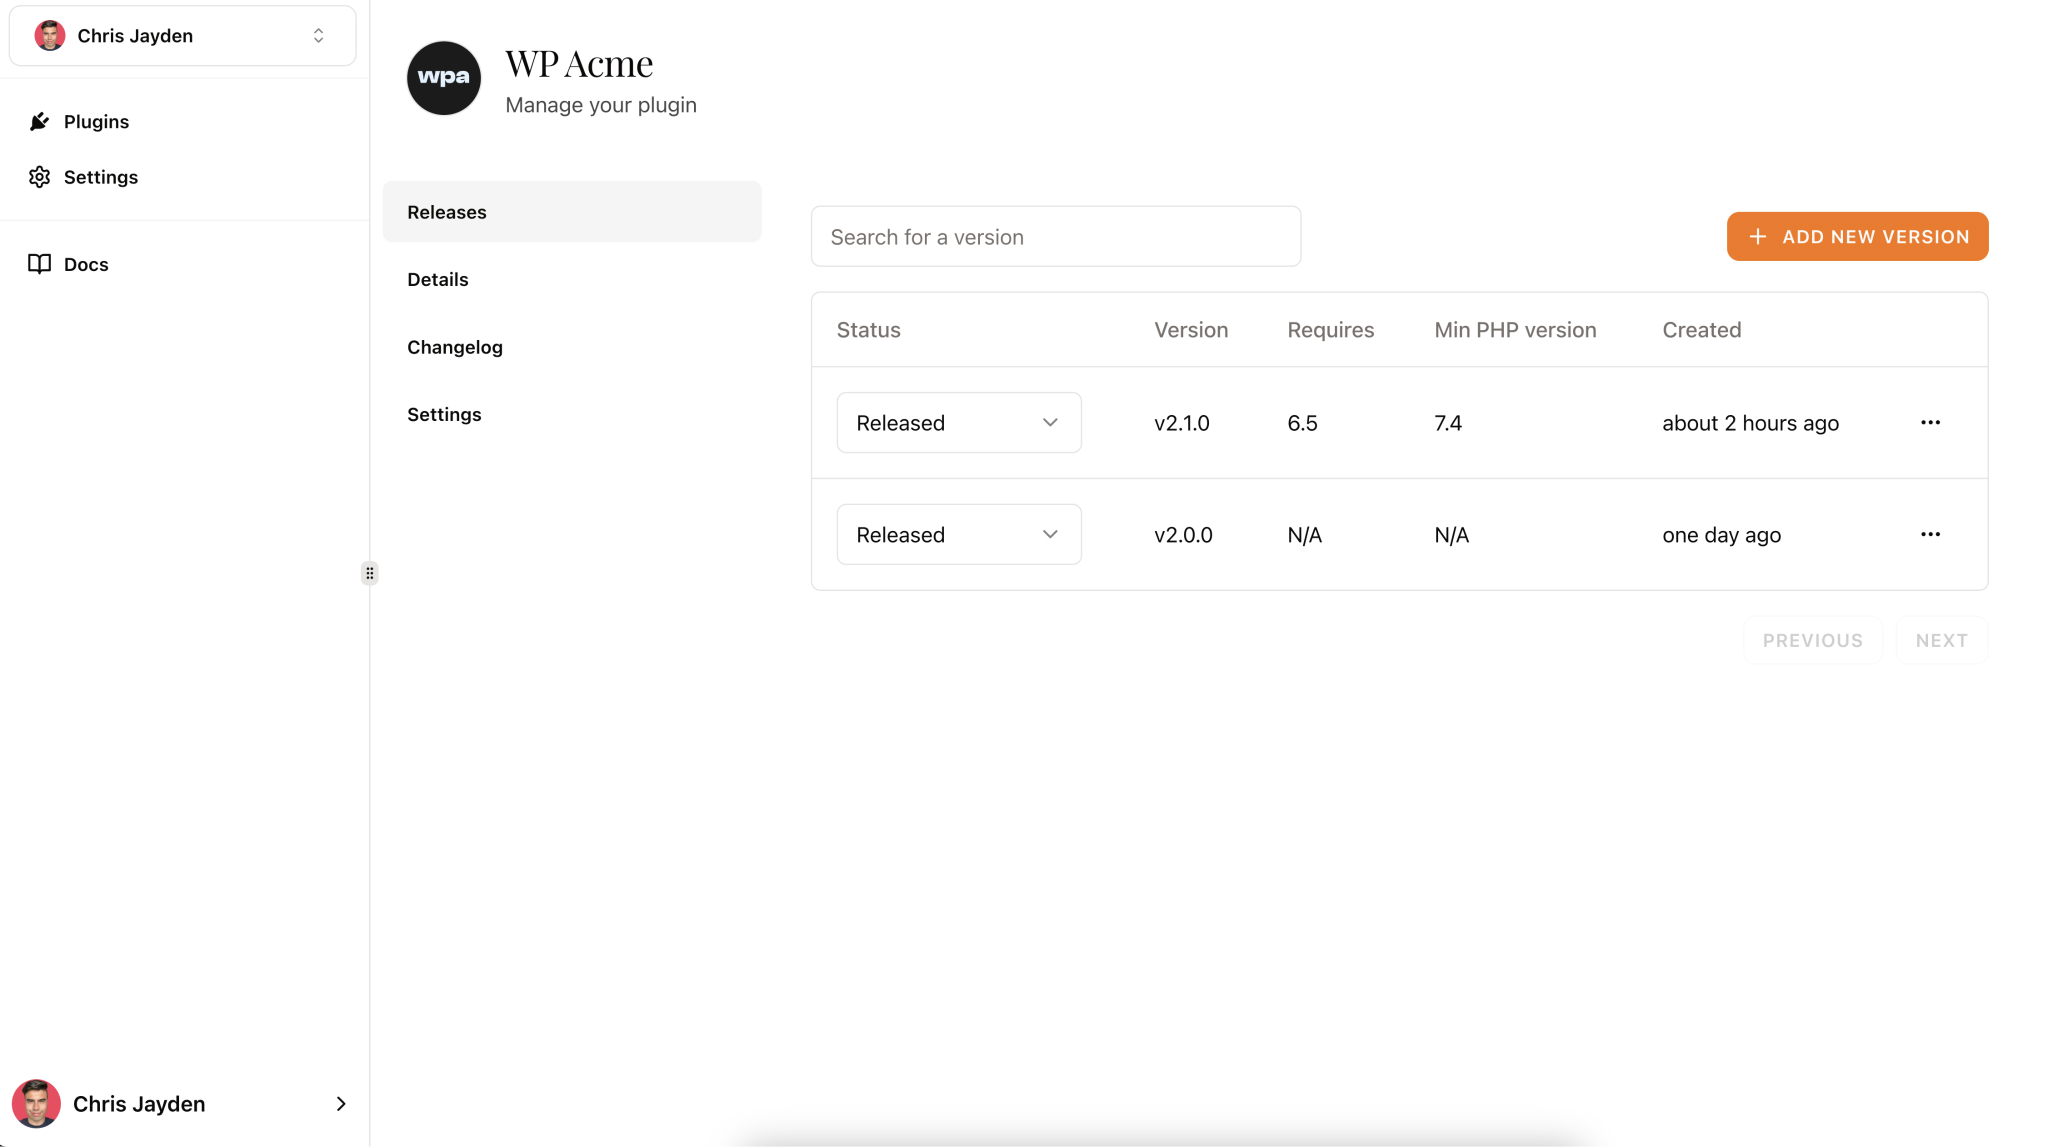
Task: Click the ADD NEW VERSION button
Action: pos(1857,236)
